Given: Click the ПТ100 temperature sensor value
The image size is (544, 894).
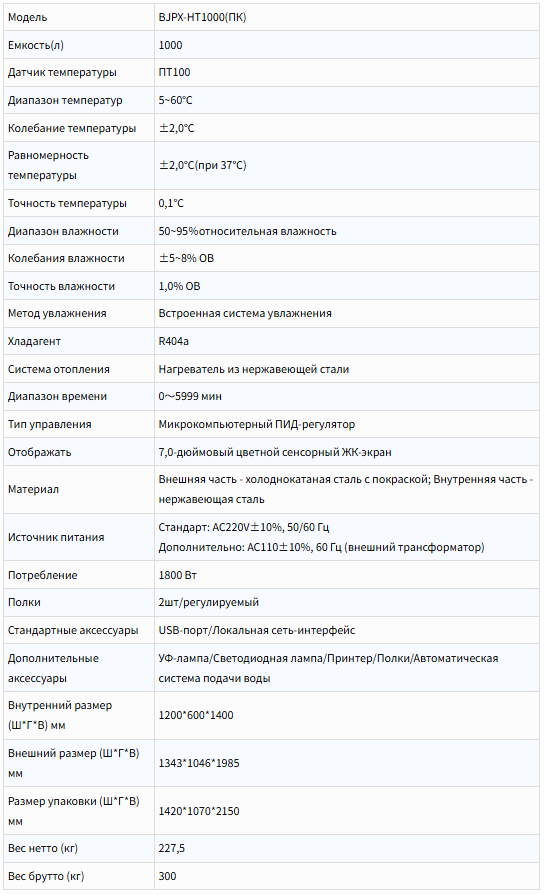Looking at the screenshot, I should (174, 72).
